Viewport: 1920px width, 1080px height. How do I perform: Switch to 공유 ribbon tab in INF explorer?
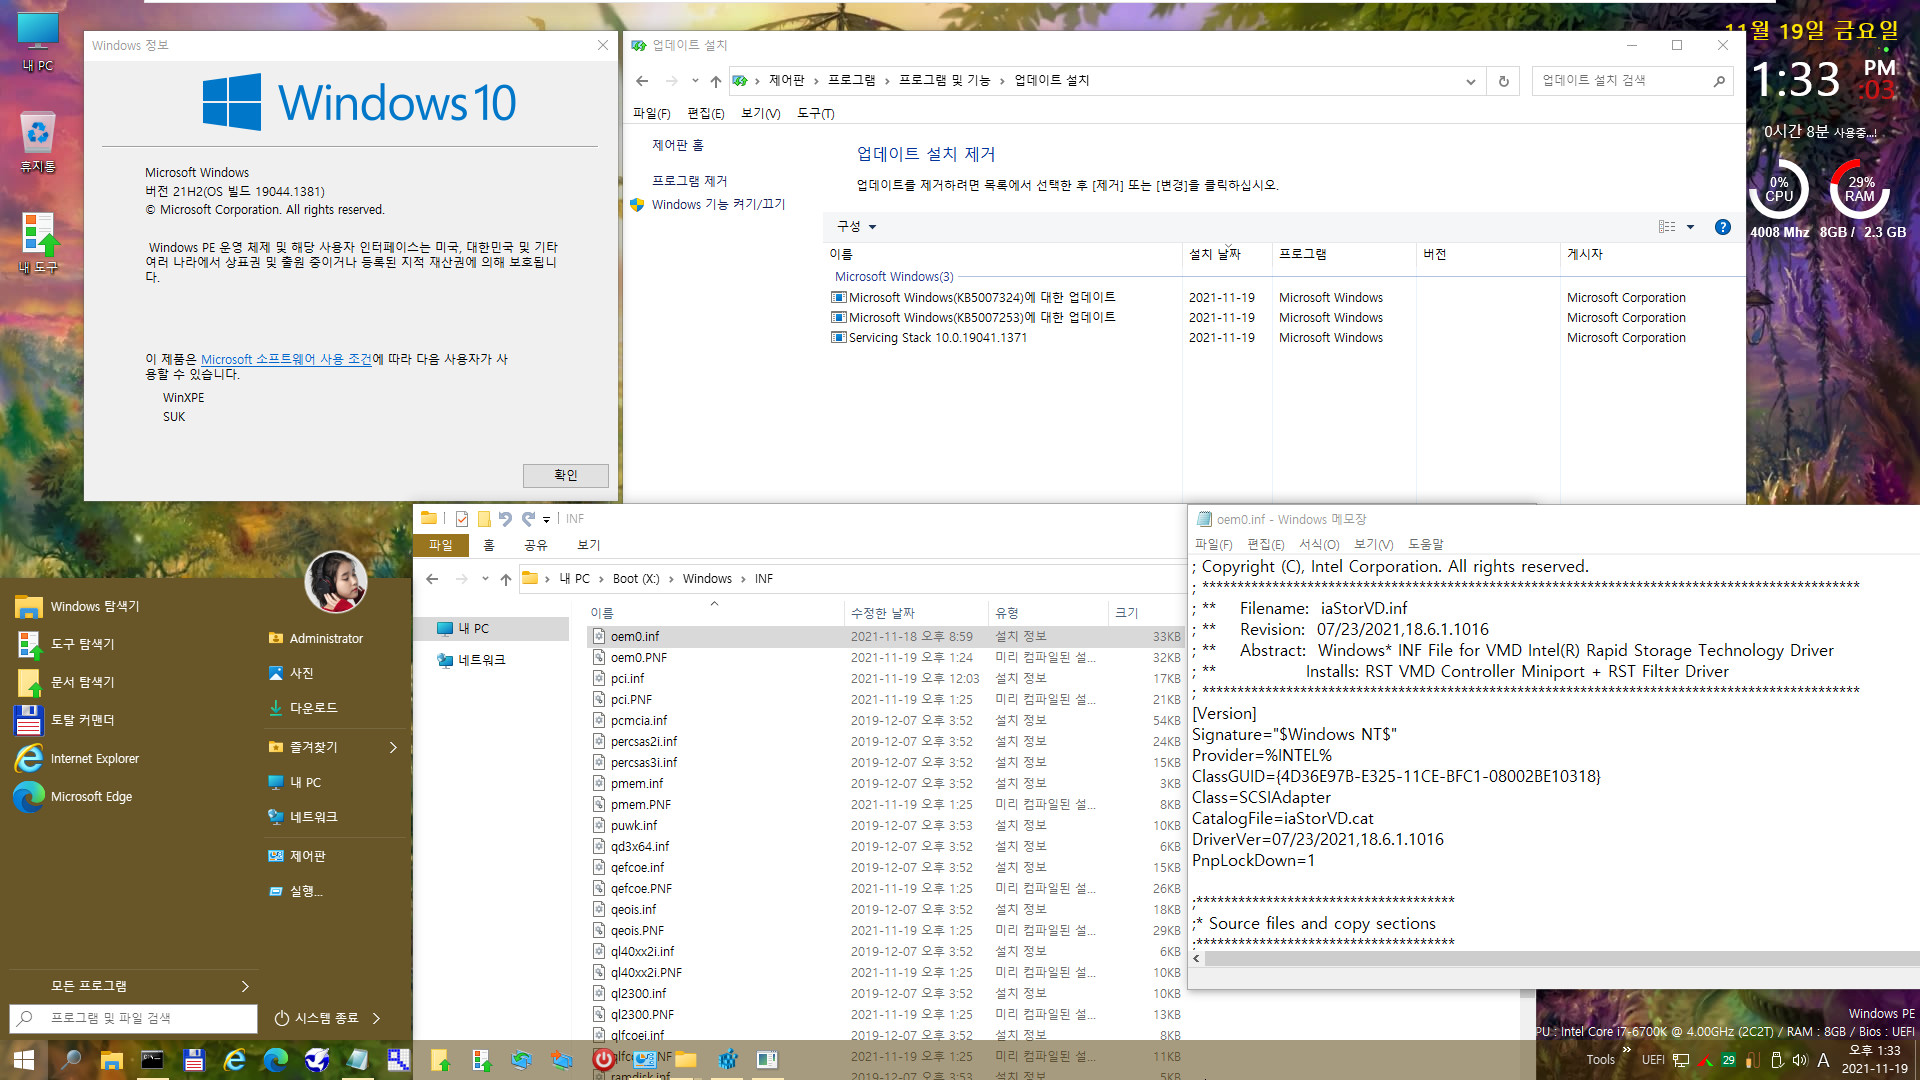[536, 545]
